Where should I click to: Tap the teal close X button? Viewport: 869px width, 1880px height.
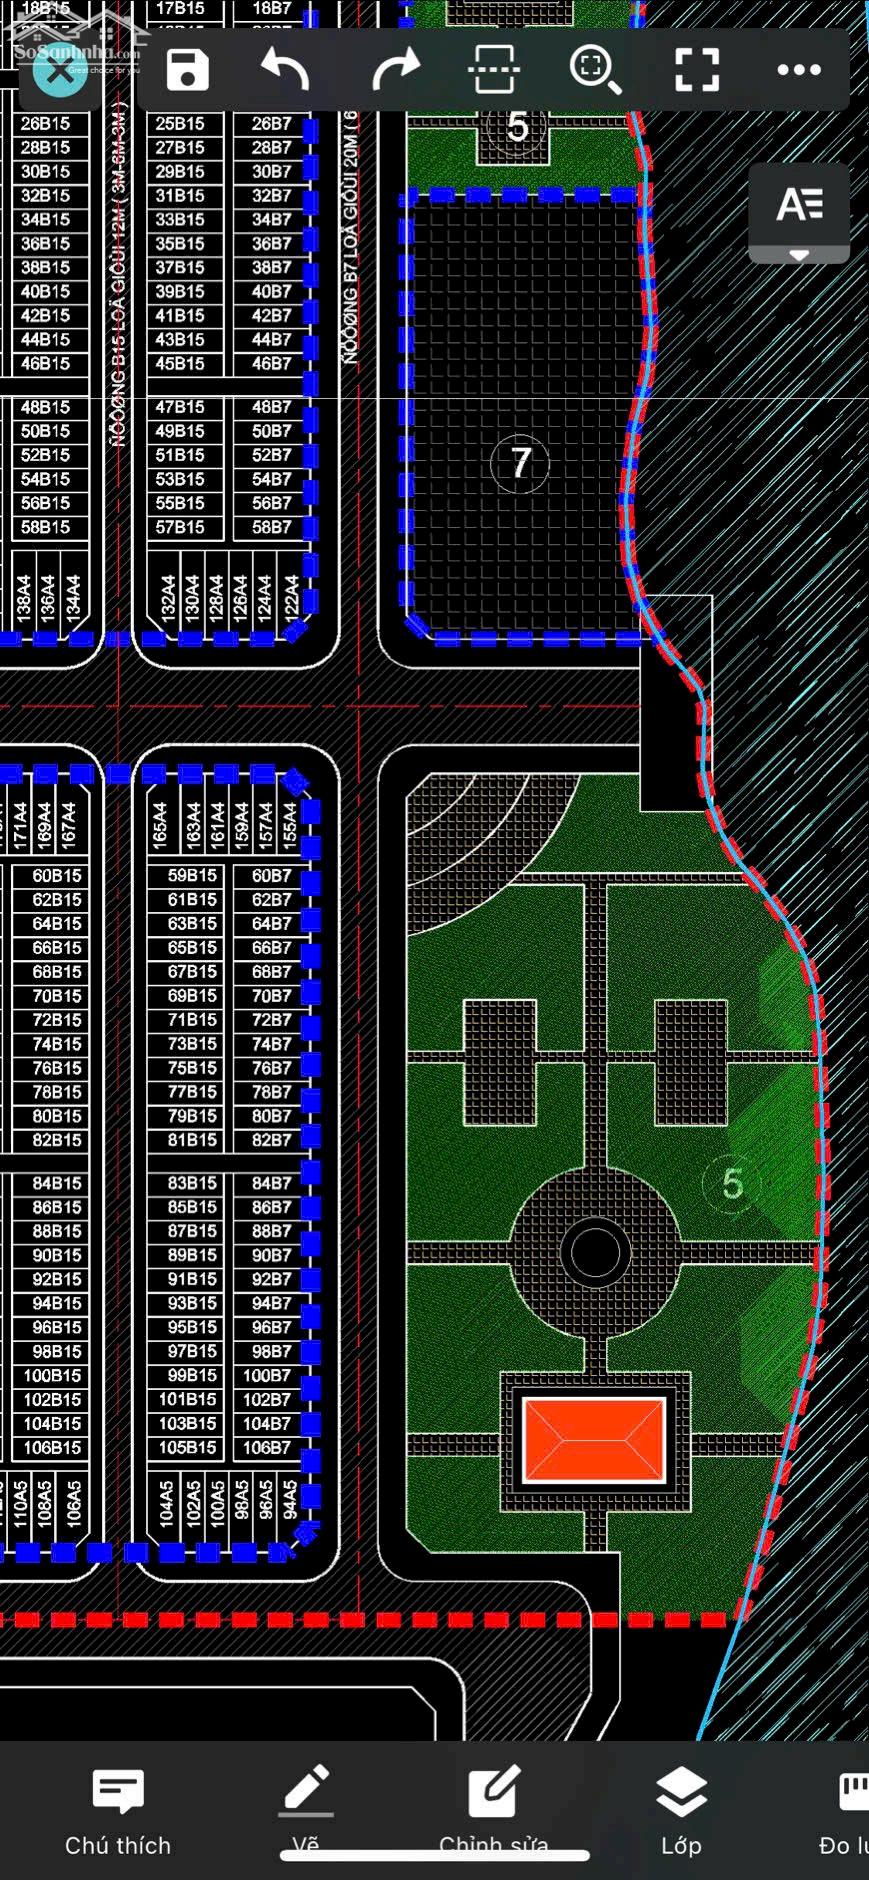[60, 70]
